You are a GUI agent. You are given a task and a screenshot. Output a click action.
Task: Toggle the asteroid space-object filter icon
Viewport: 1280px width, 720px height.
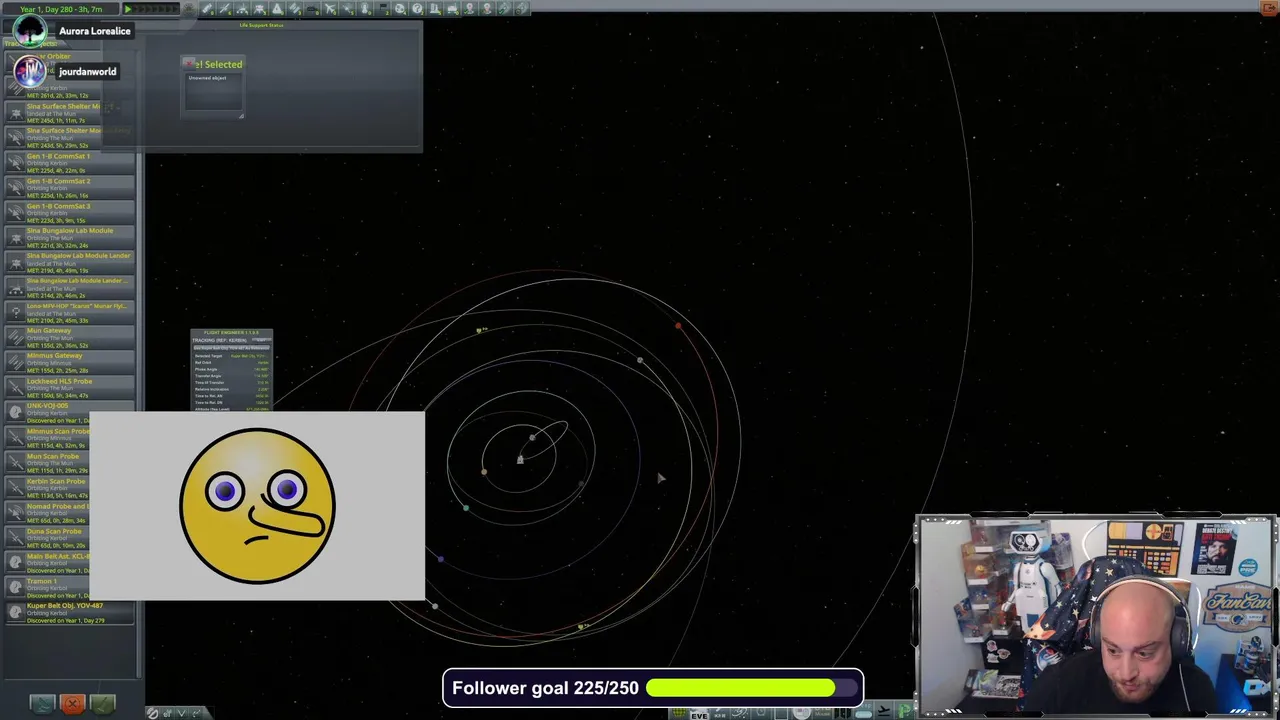coord(399,9)
